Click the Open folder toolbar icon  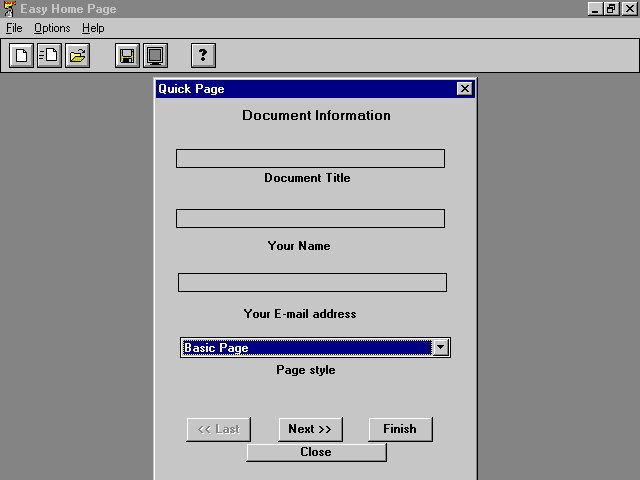77,56
